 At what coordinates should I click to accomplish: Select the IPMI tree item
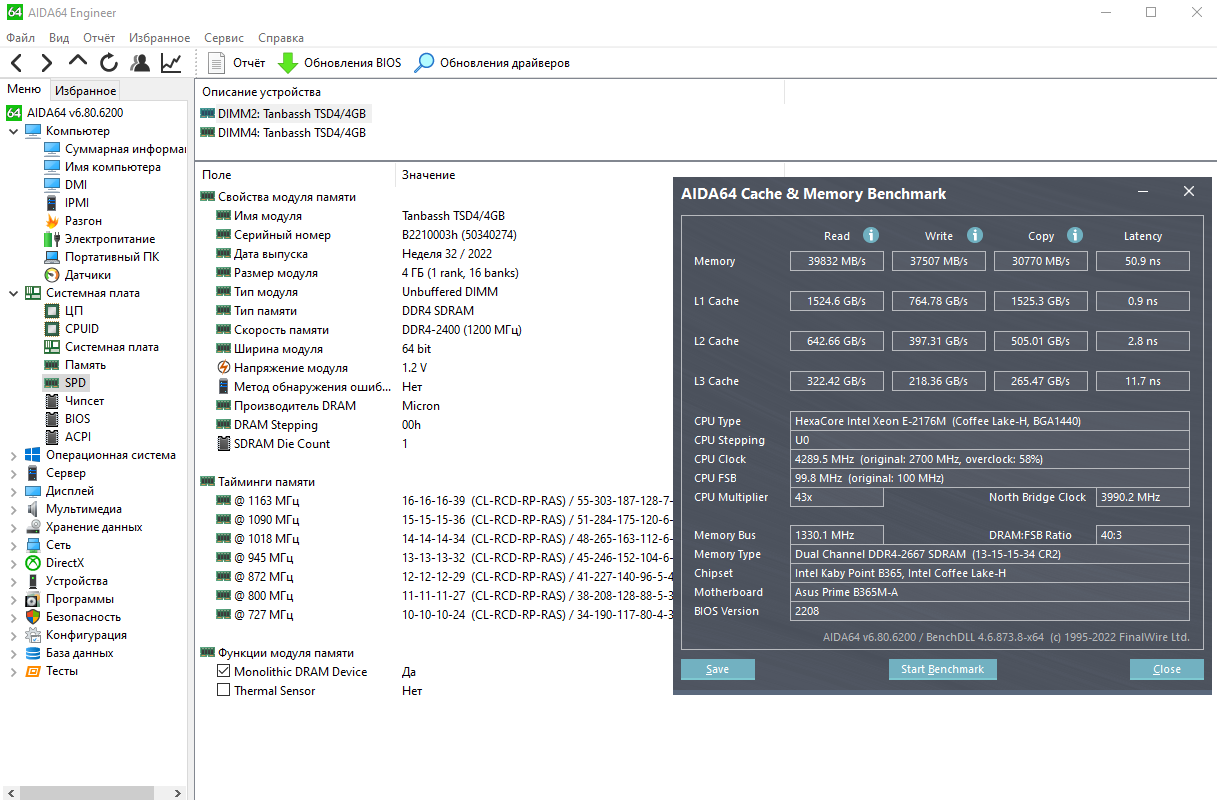coord(67,203)
